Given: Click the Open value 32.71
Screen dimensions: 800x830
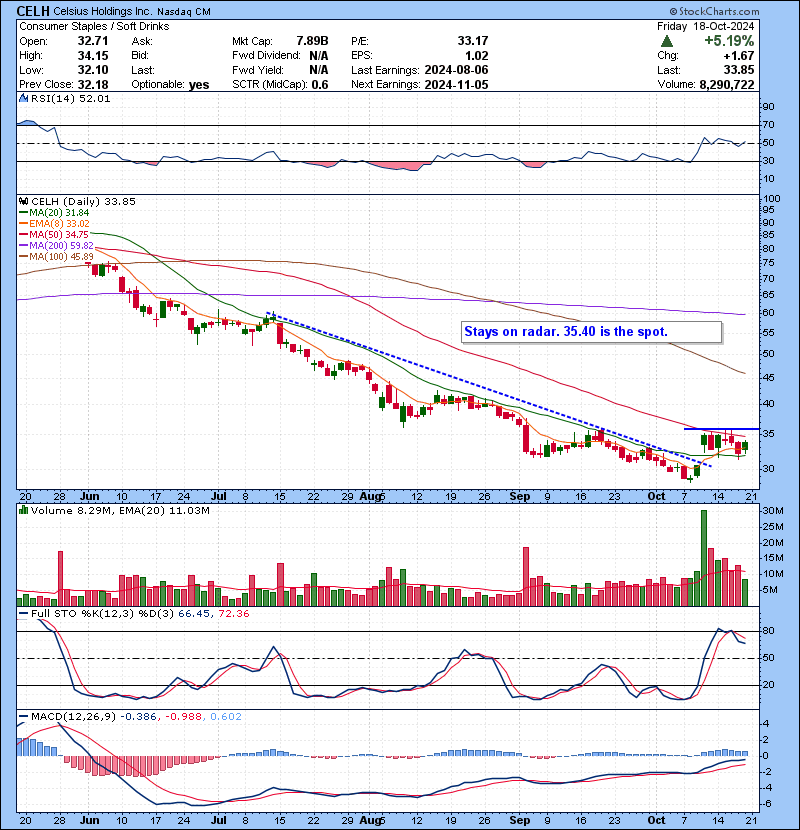Looking at the screenshot, I should pyautogui.click(x=93, y=41).
